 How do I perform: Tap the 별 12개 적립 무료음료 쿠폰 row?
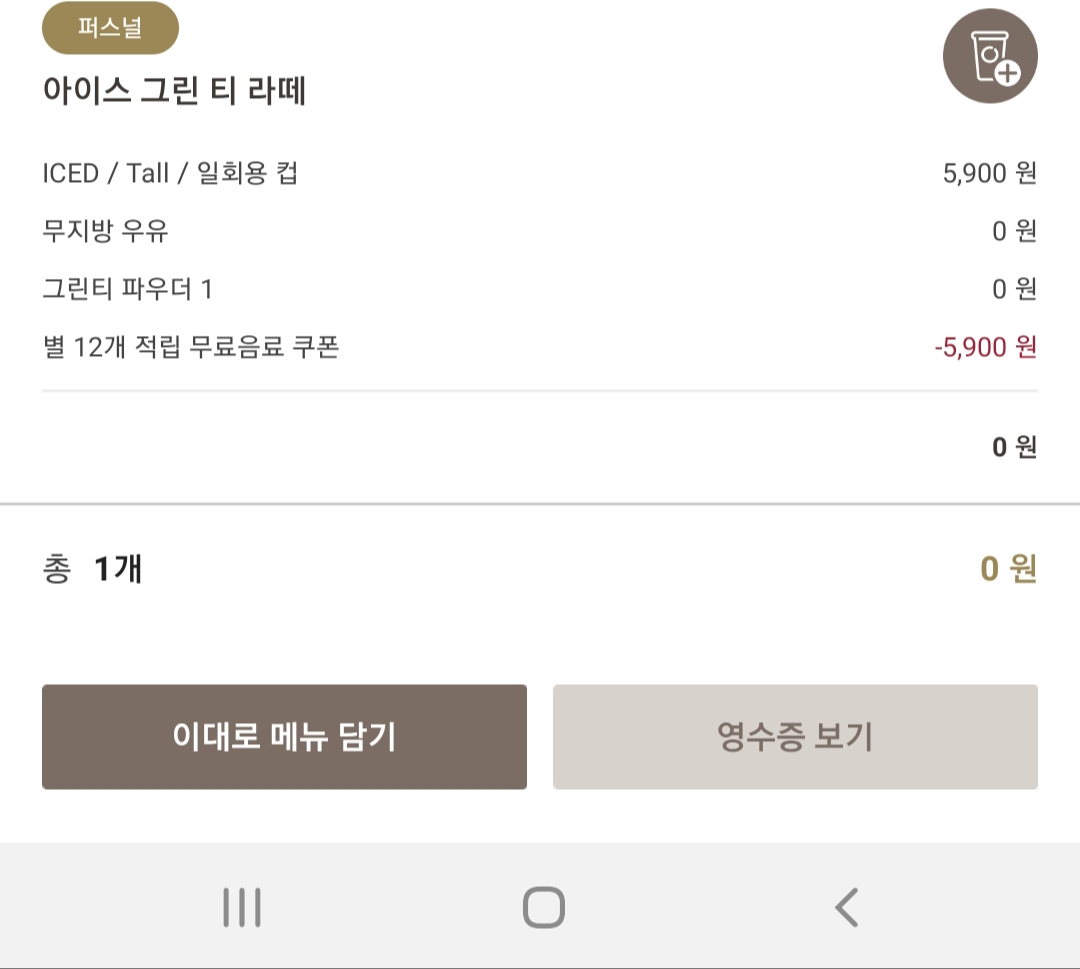tap(540, 346)
